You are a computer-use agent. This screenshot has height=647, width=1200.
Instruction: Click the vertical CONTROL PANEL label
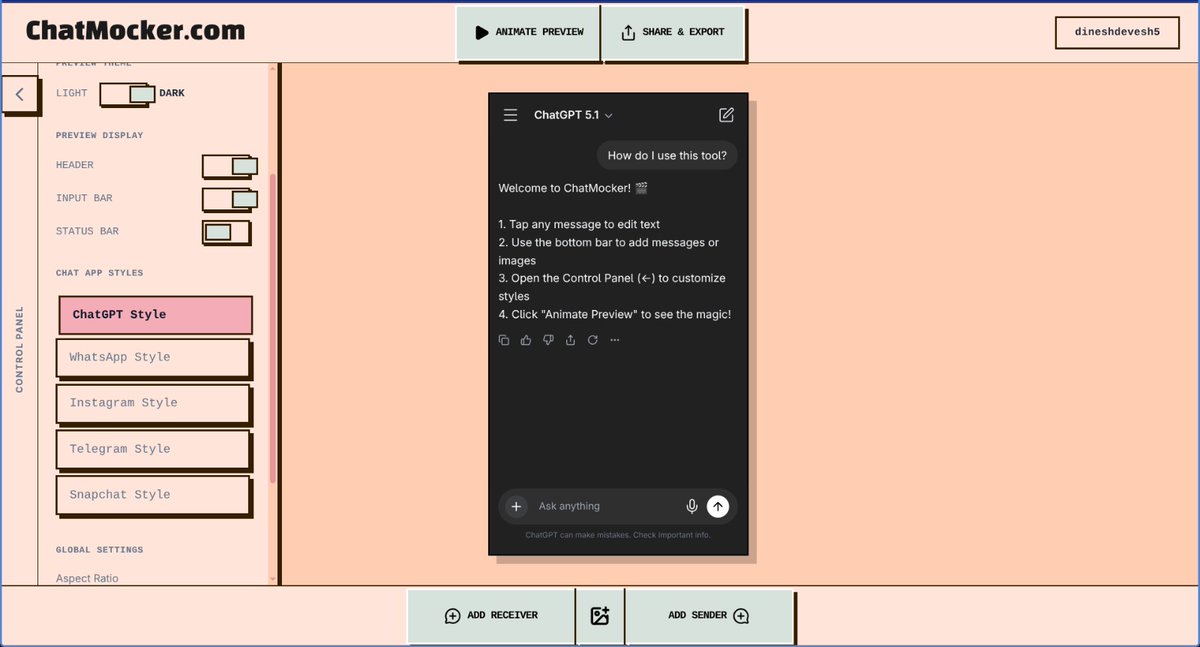point(19,349)
